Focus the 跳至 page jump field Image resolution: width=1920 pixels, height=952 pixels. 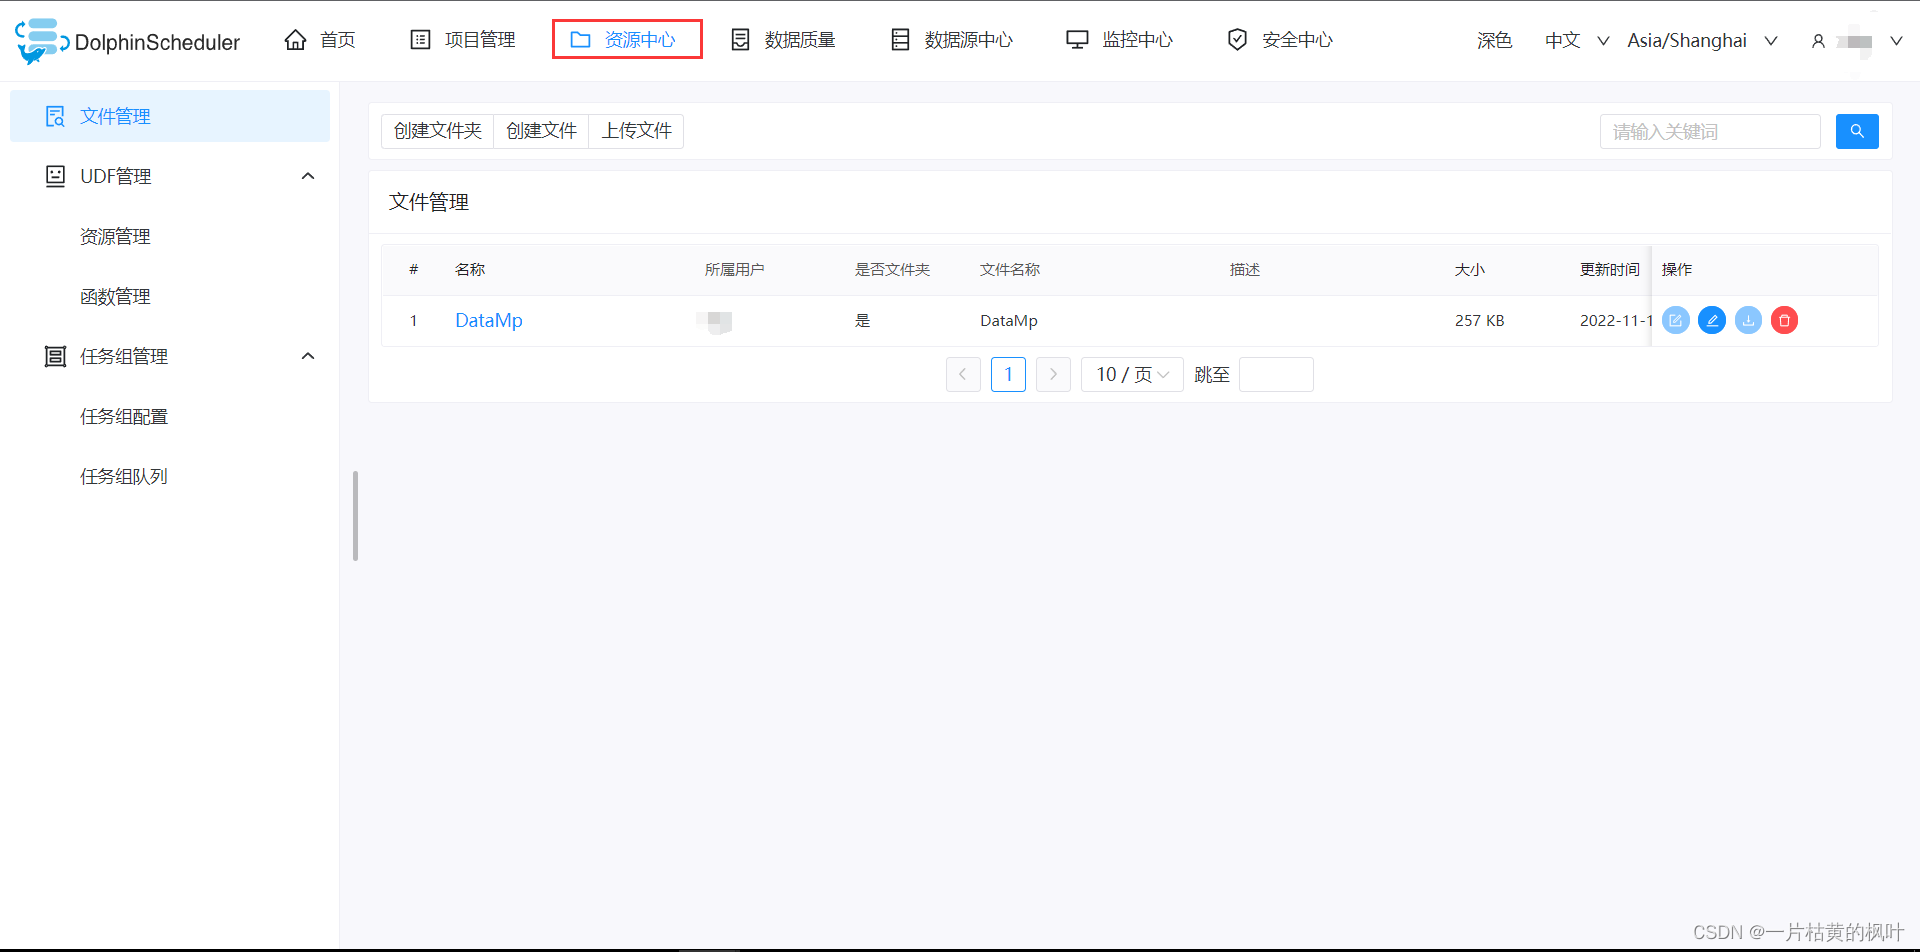pos(1276,374)
